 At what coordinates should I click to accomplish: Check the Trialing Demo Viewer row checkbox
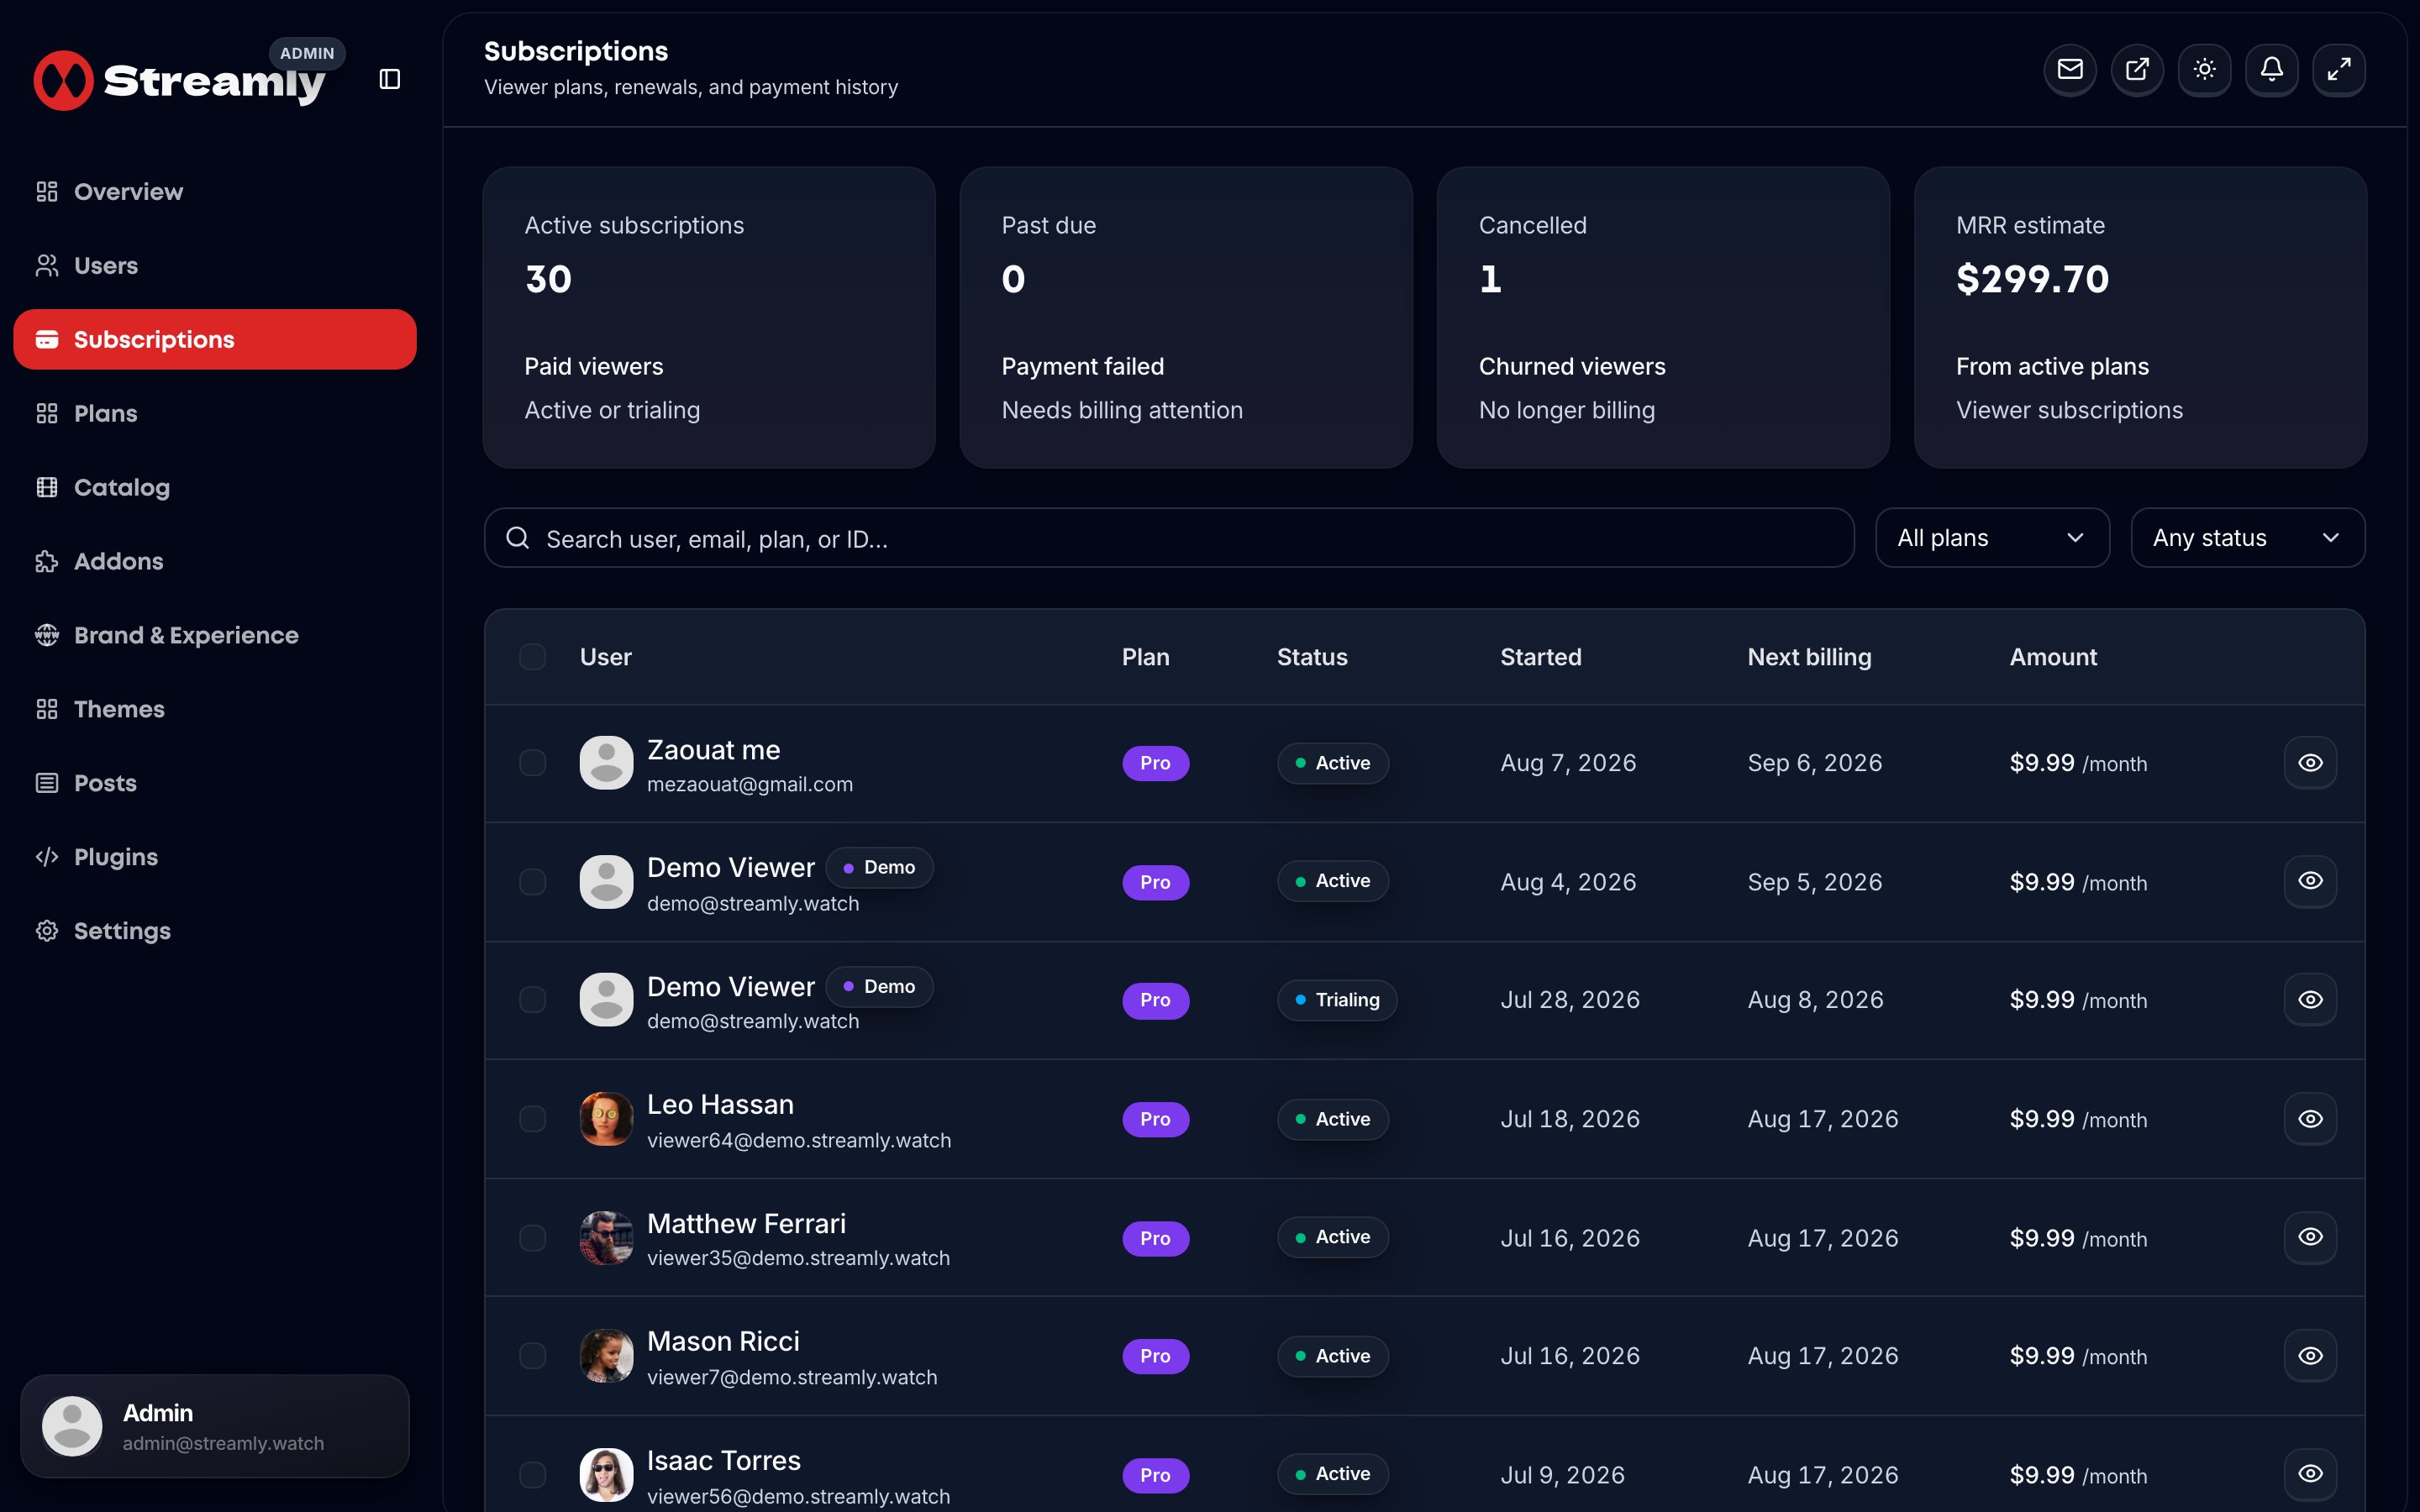pyautogui.click(x=533, y=1000)
